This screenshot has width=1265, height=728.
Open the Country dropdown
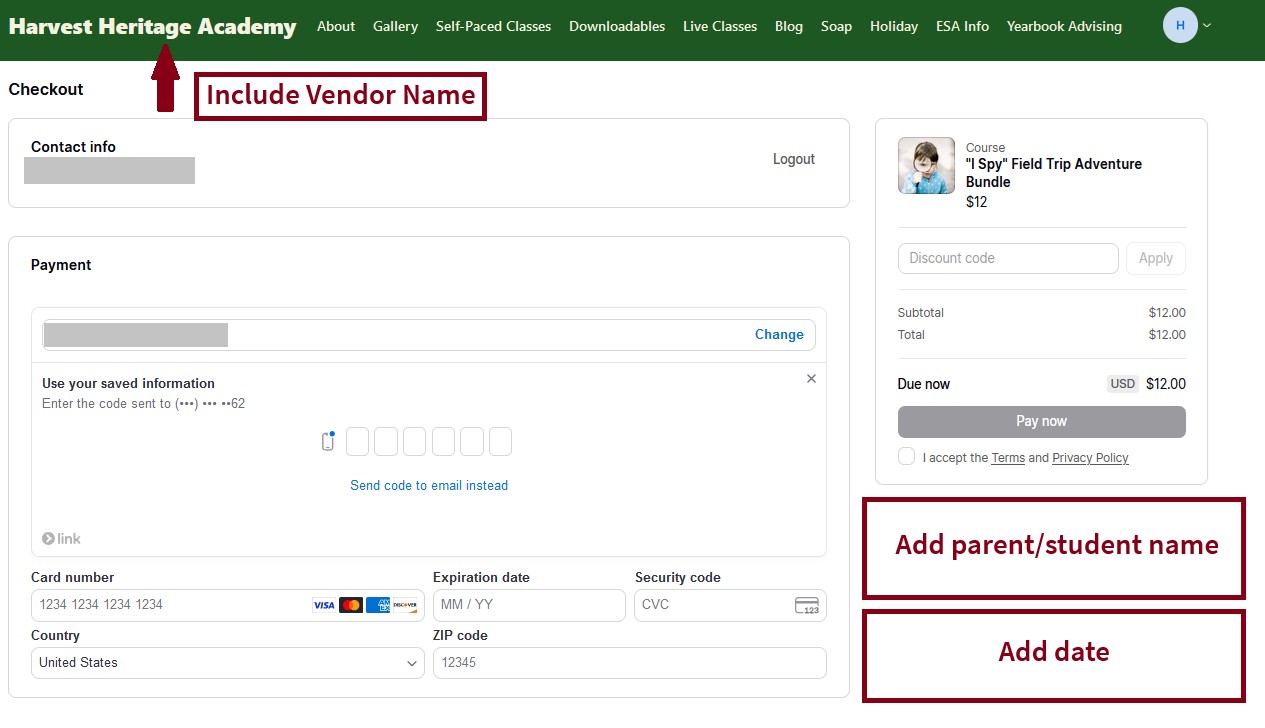coord(227,663)
